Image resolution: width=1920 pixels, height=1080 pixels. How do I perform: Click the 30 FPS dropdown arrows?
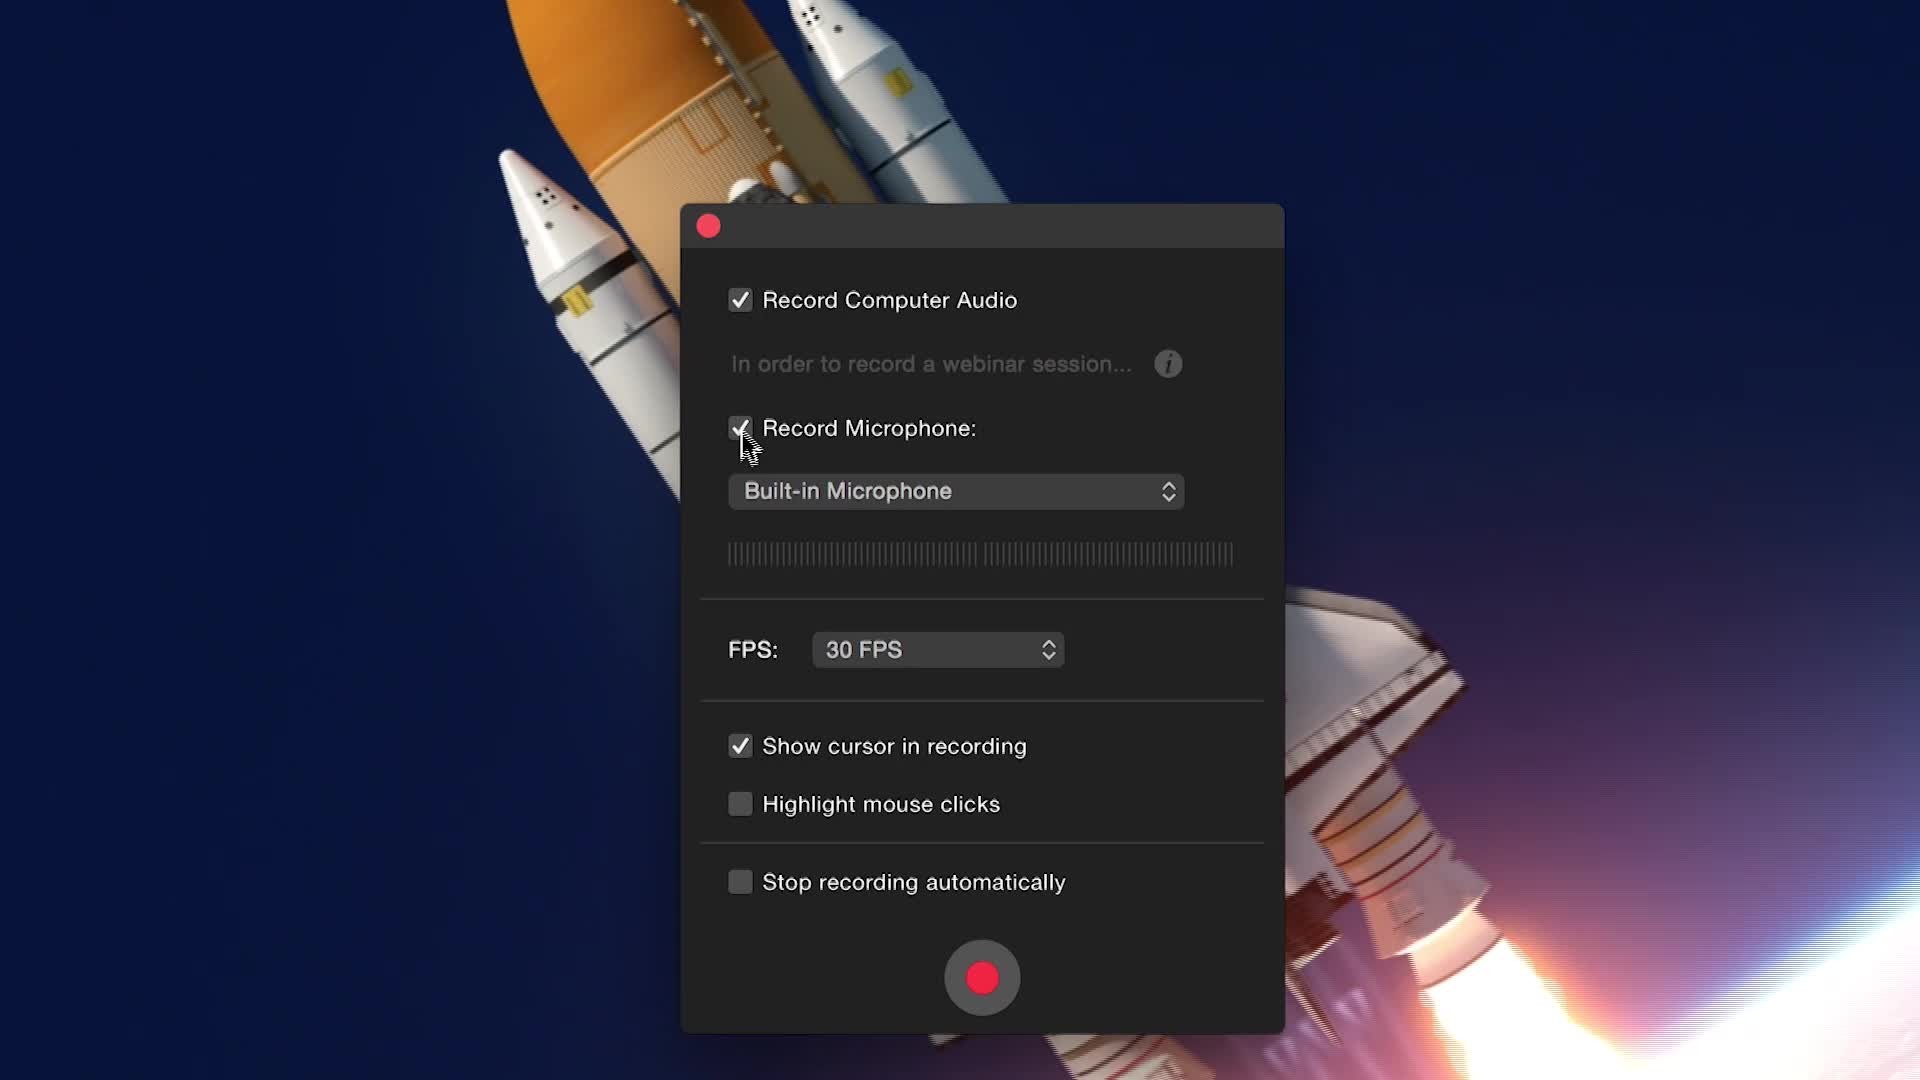(1048, 650)
